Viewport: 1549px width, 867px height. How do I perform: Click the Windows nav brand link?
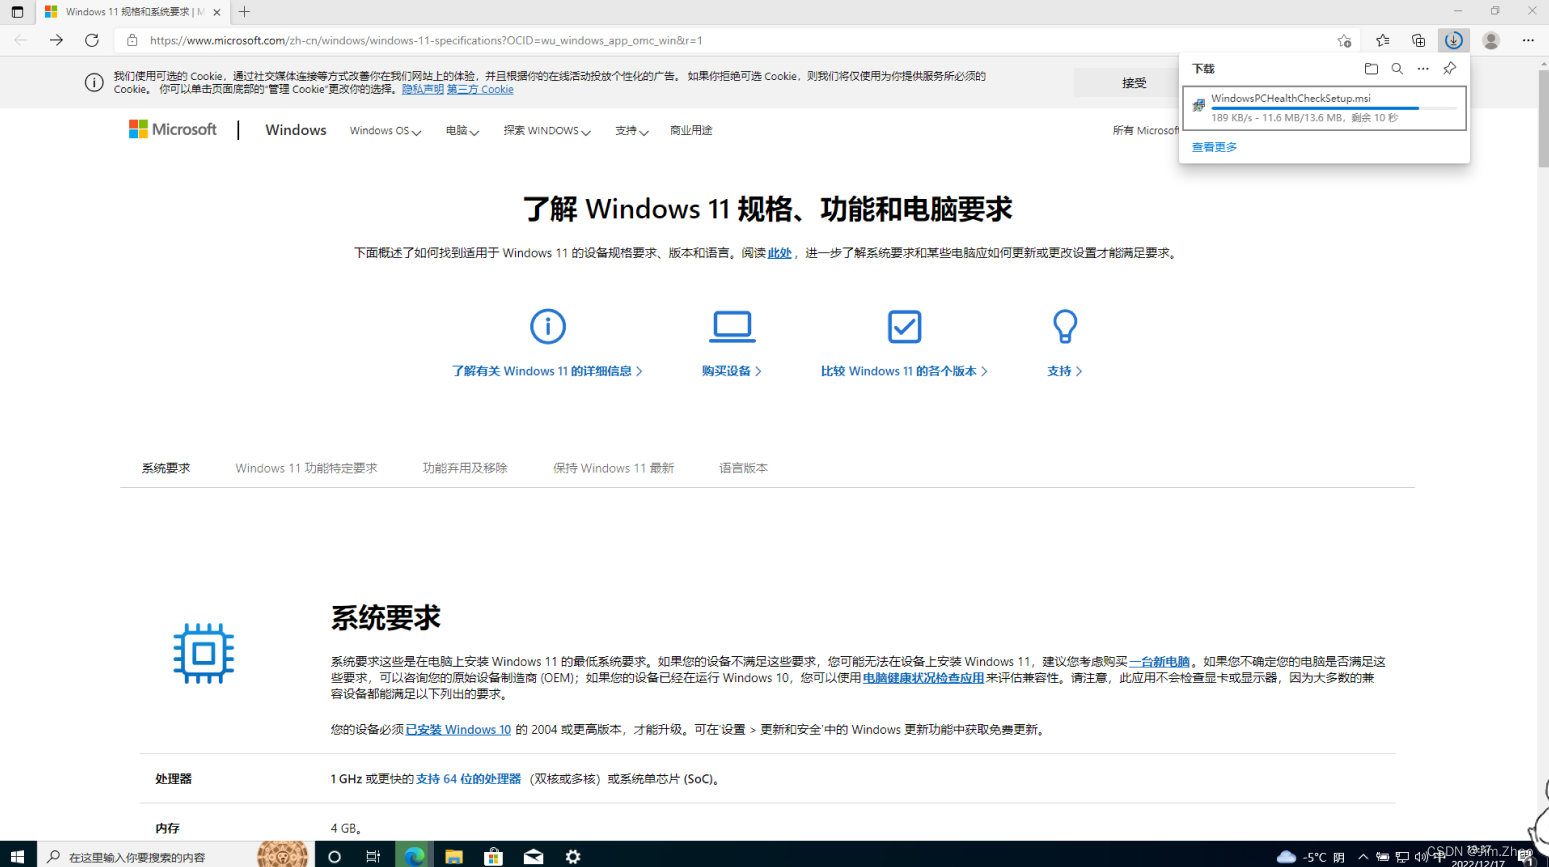click(x=296, y=130)
